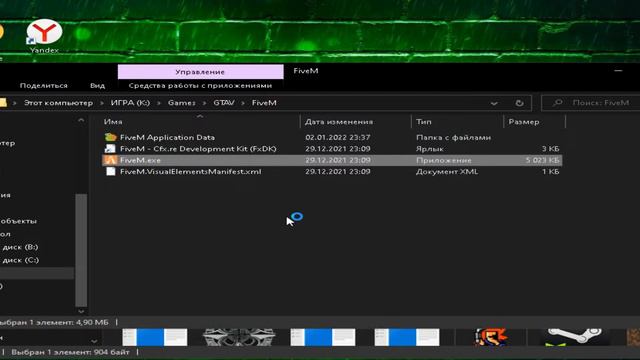Open the Steam taskbar thumbnail
This screenshot has width=640, height=360.
point(575,337)
